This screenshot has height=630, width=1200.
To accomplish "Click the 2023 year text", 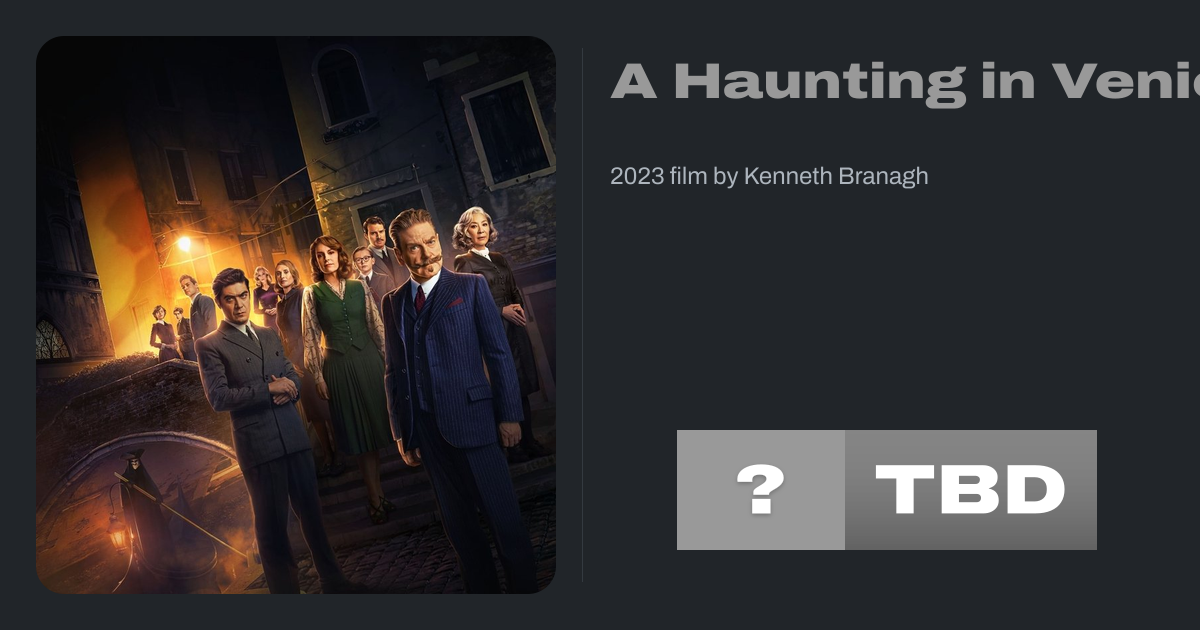I will point(637,176).
